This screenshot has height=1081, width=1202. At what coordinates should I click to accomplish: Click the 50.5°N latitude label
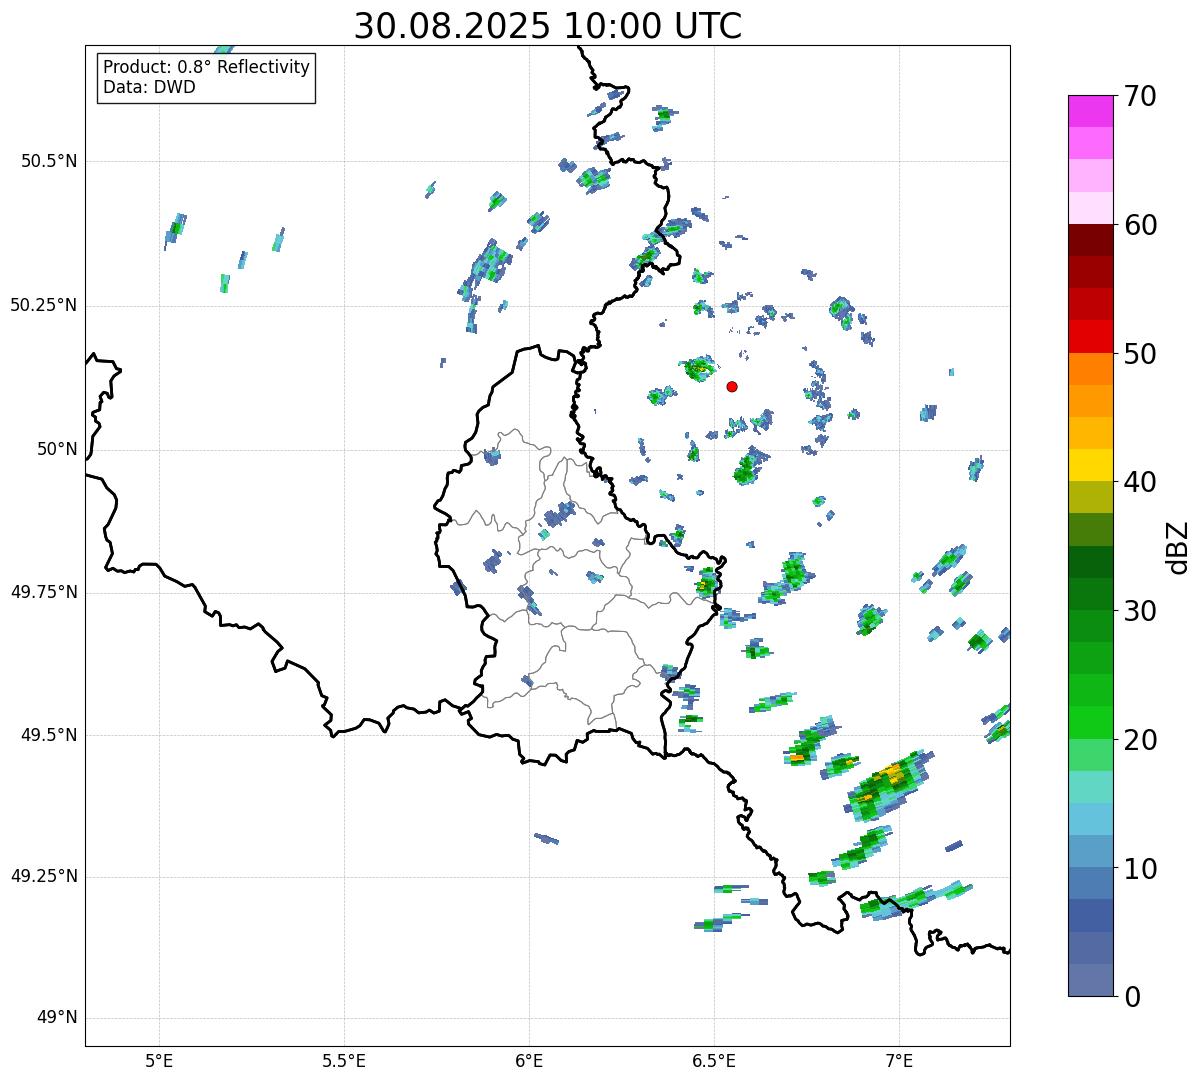pyautogui.click(x=49, y=161)
